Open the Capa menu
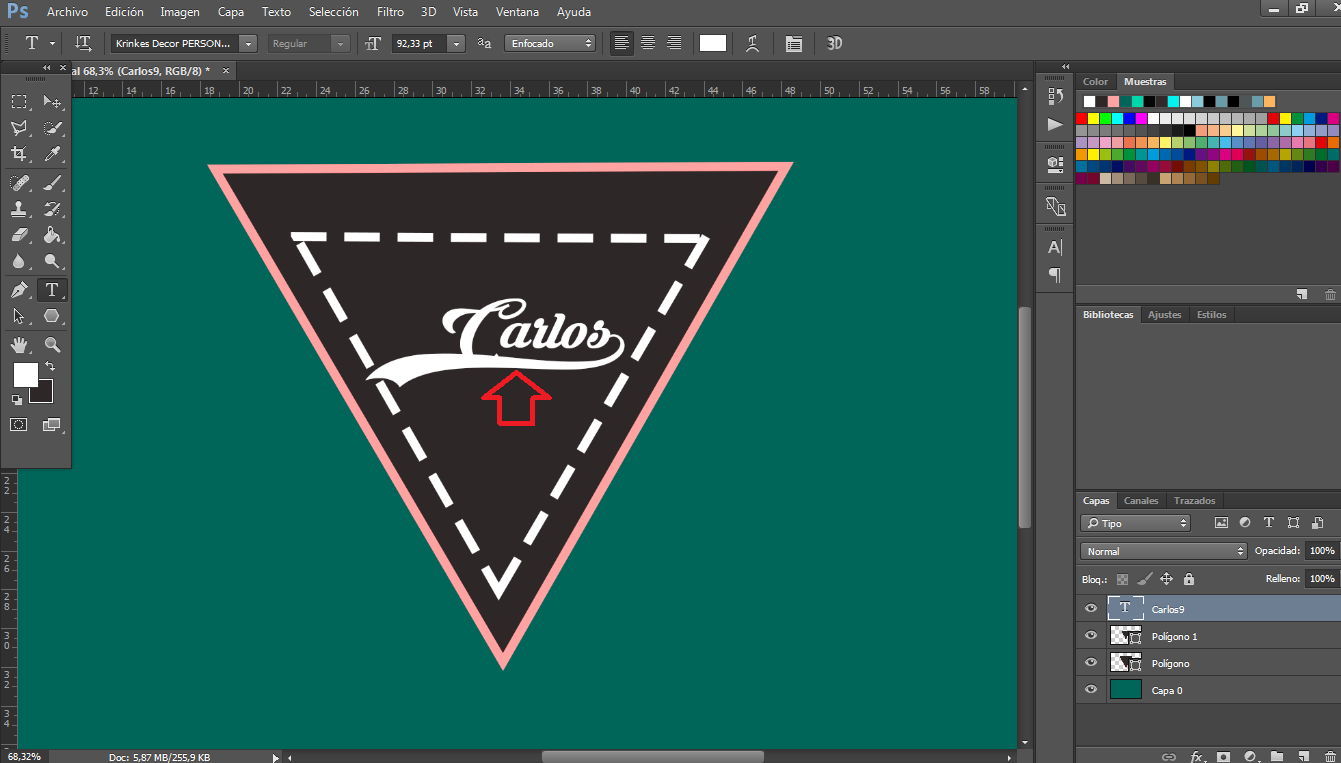This screenshot has width=1341, height=763. point(231,12)
